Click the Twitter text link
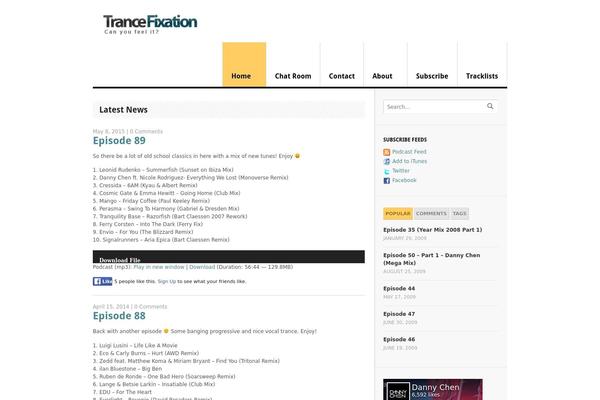 click(x=401, y=171)
